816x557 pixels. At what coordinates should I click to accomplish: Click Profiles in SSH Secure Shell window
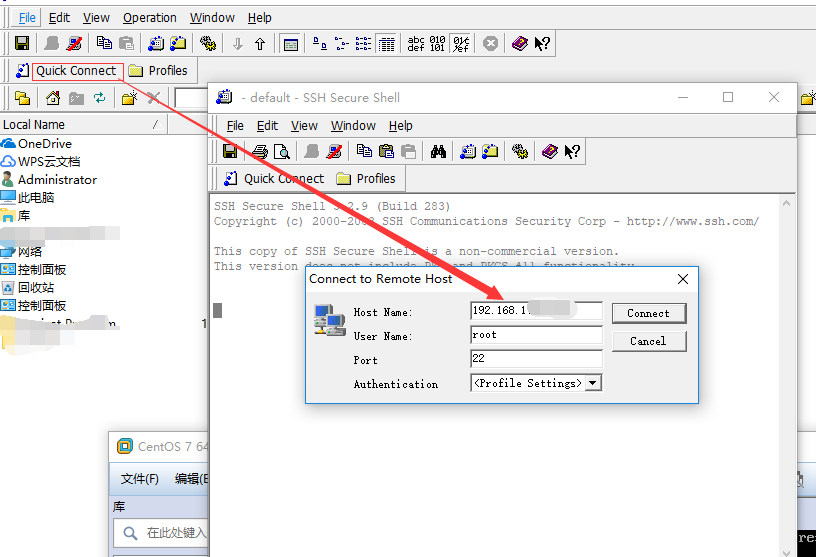(366, 179)
